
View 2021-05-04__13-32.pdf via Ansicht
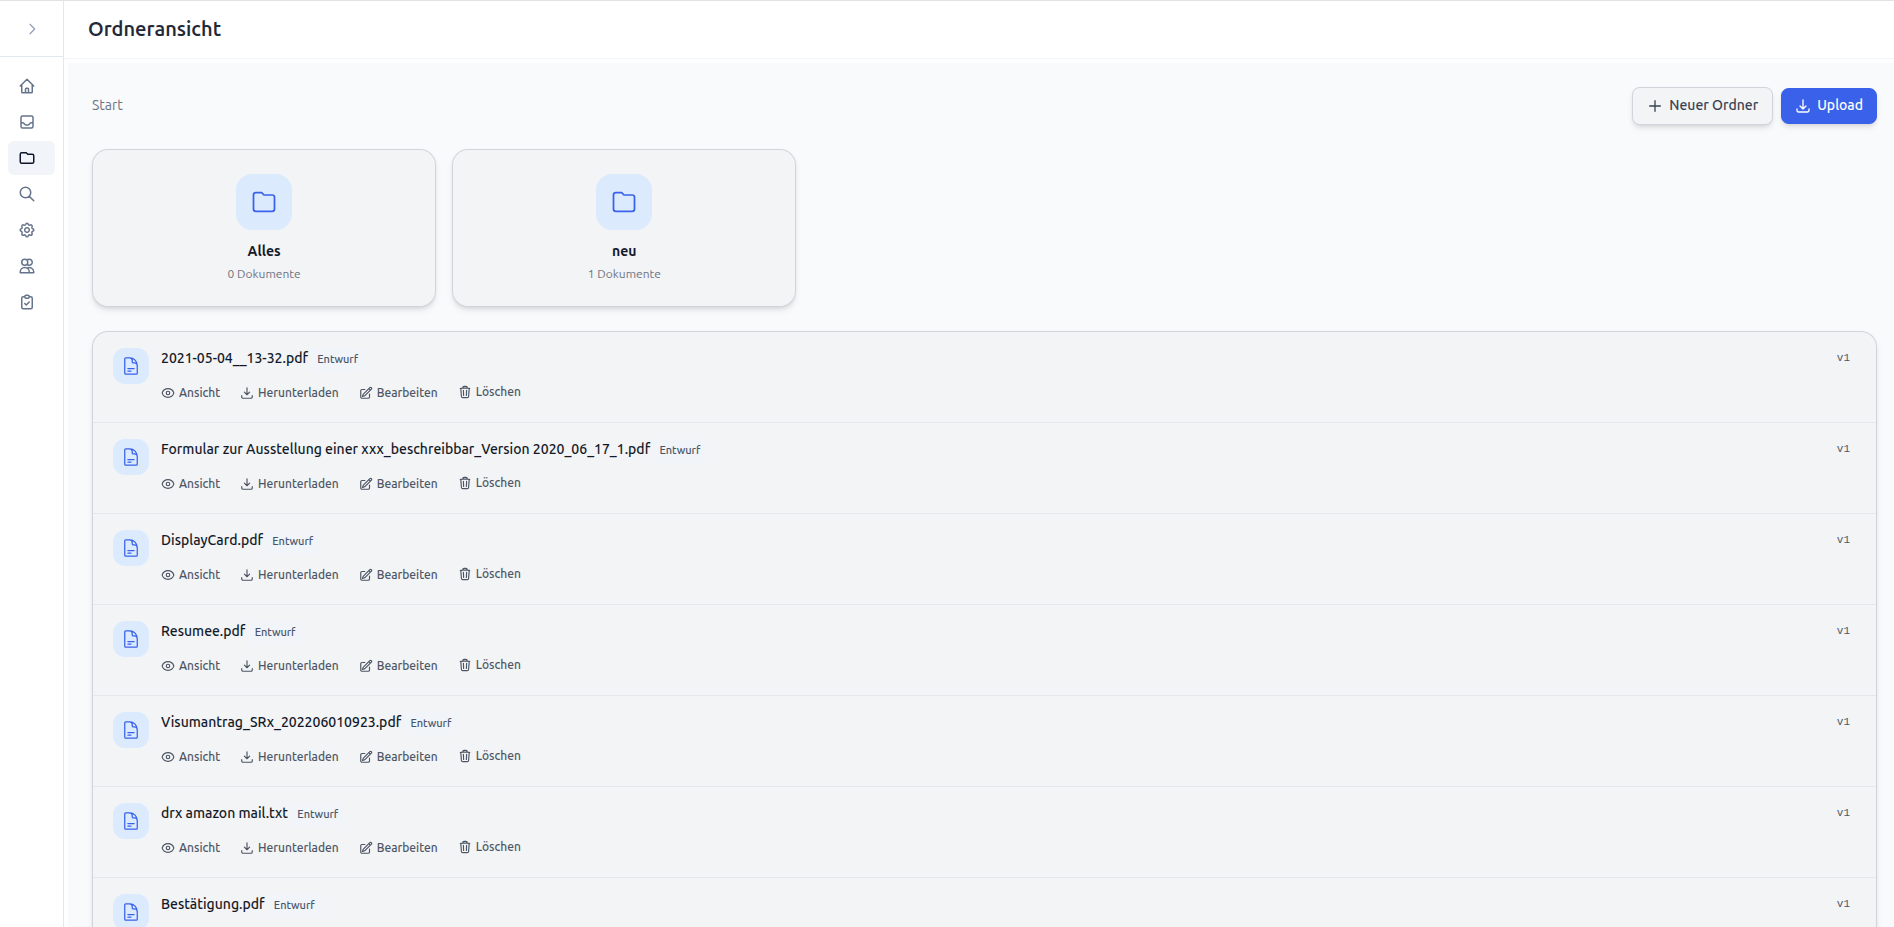(x=191, y=393)
